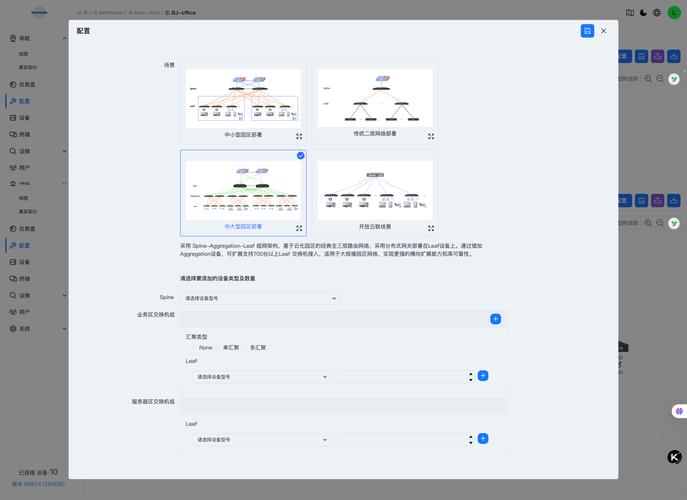Add a new 业务区交换机组 with the plus icon

(495, 319)
